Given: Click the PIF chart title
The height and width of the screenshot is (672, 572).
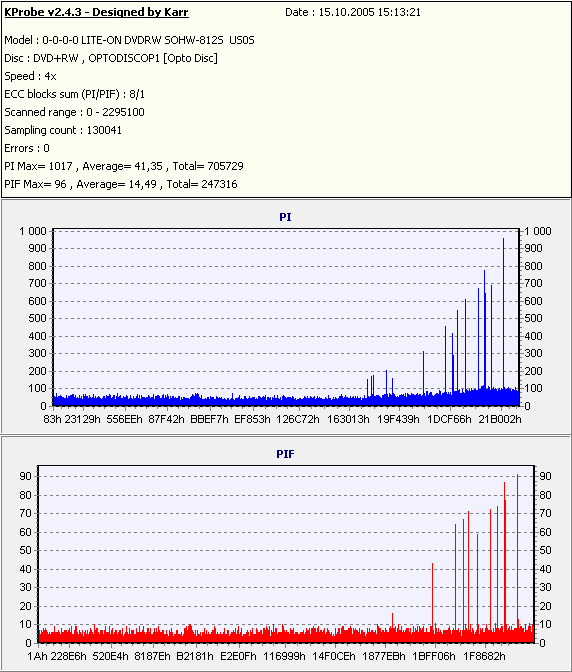Looking at the screenshot, I should click(285, 454).
